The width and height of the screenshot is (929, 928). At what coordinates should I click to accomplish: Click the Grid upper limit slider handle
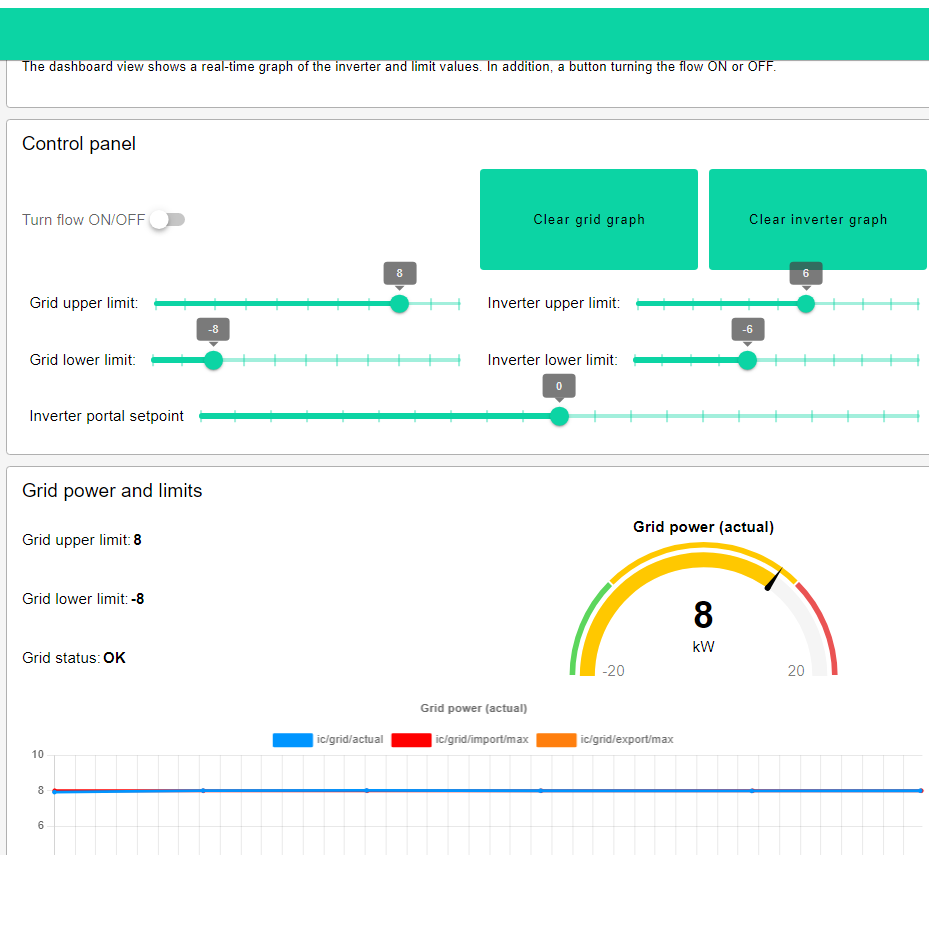(399, 304)
